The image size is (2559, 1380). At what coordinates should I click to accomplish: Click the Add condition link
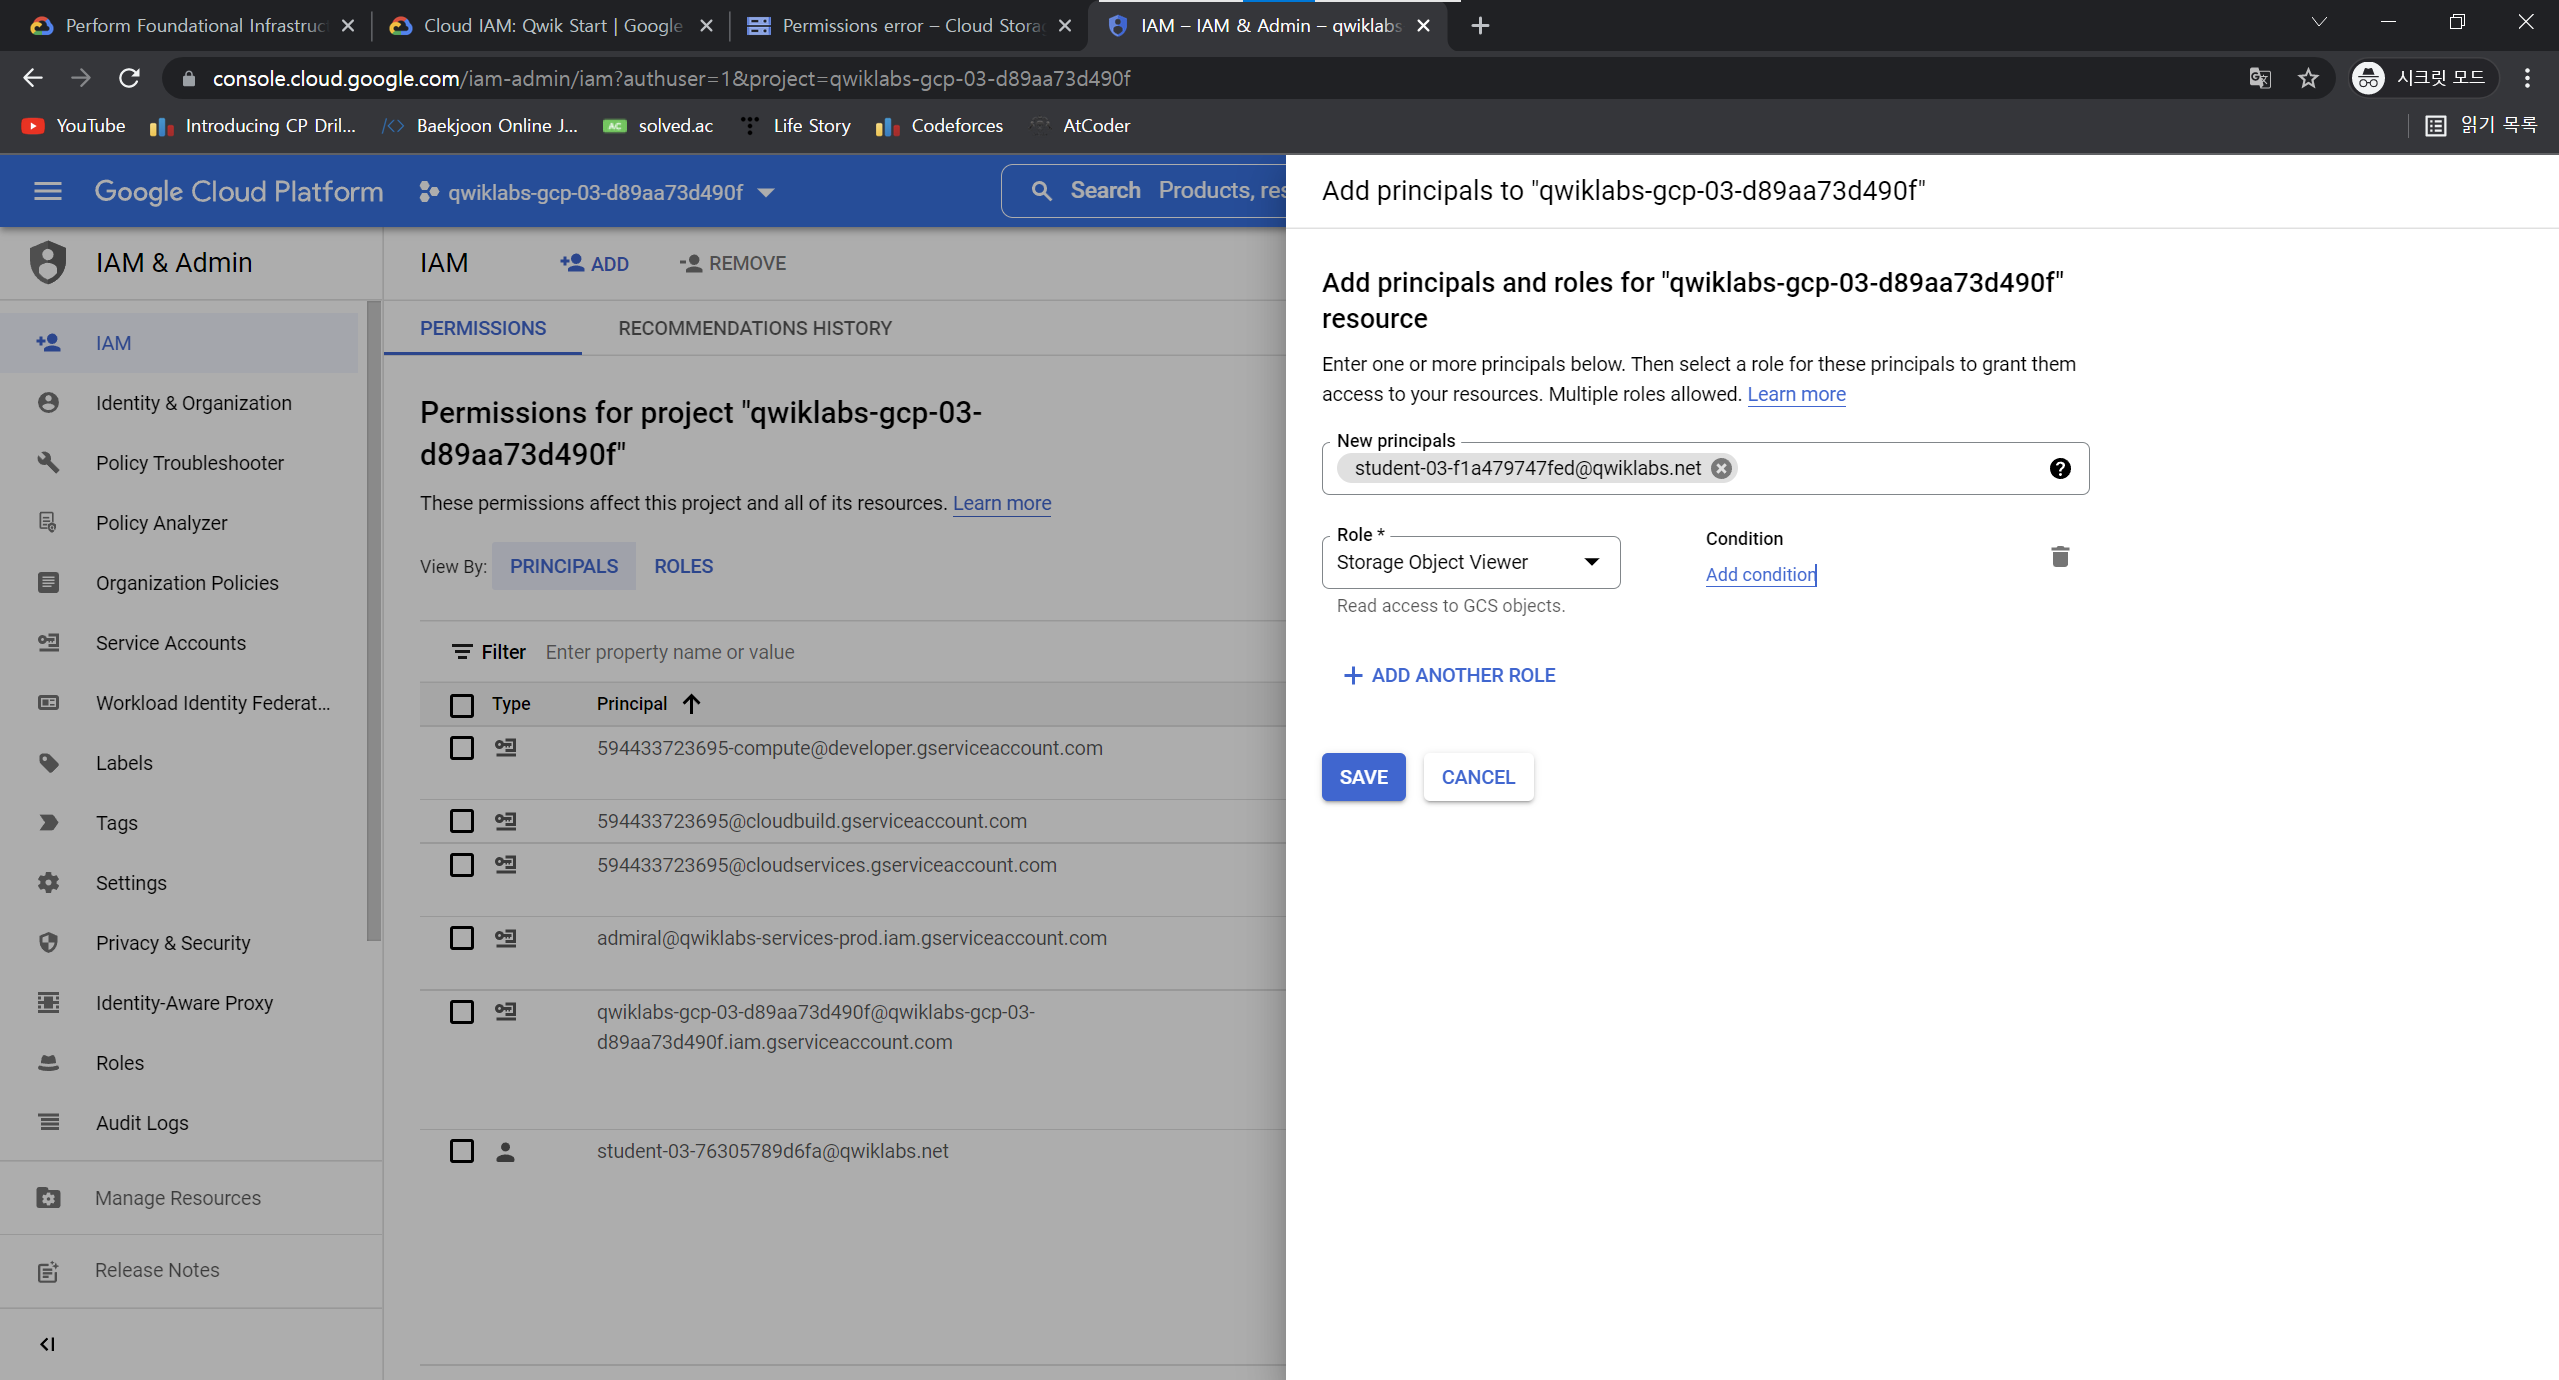[x=1759, y=575]
